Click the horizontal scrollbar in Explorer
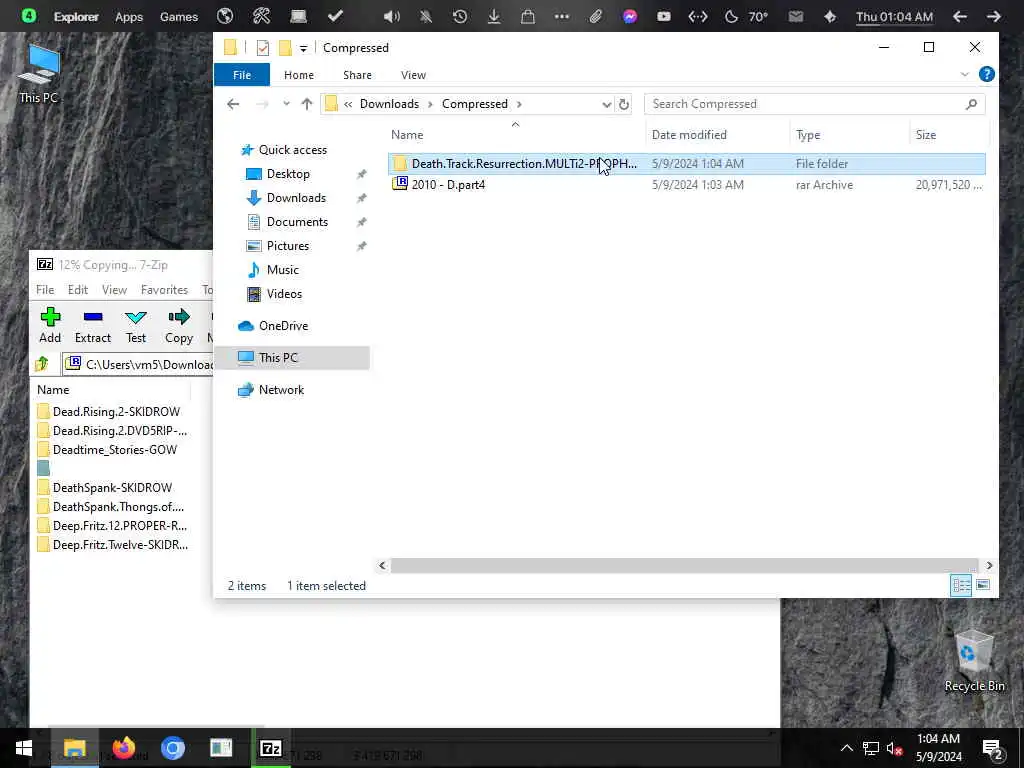 684,566
